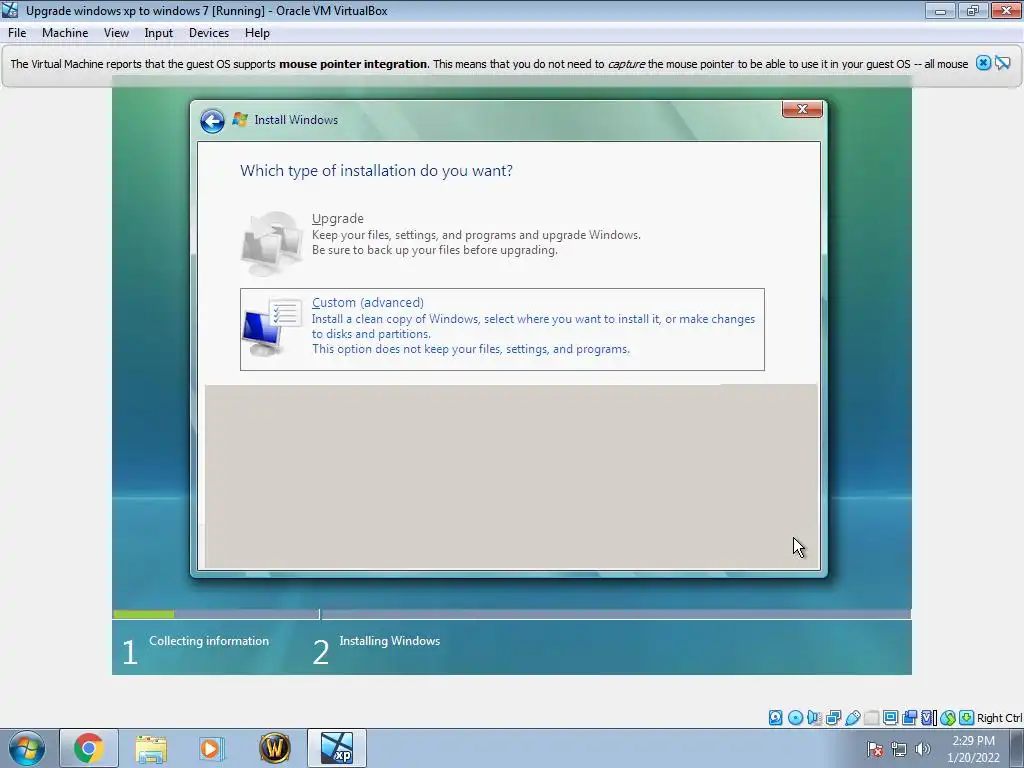
Task: Click the Right Ctrl host key label
Action: tap(999, 718)
